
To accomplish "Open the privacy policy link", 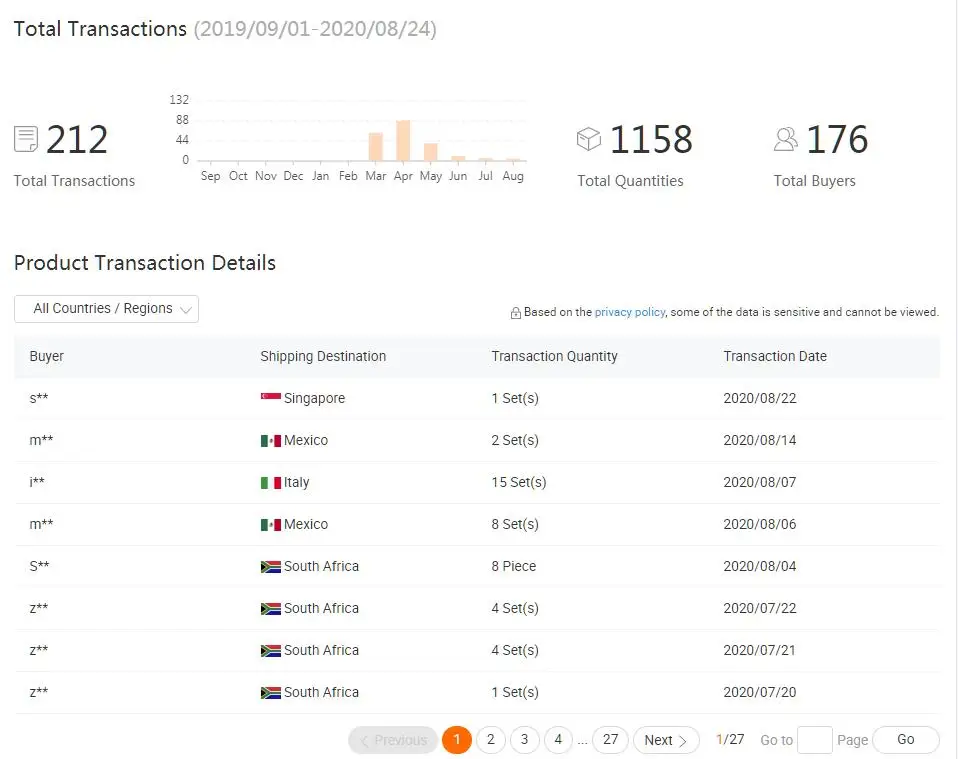I will [629, 312].
